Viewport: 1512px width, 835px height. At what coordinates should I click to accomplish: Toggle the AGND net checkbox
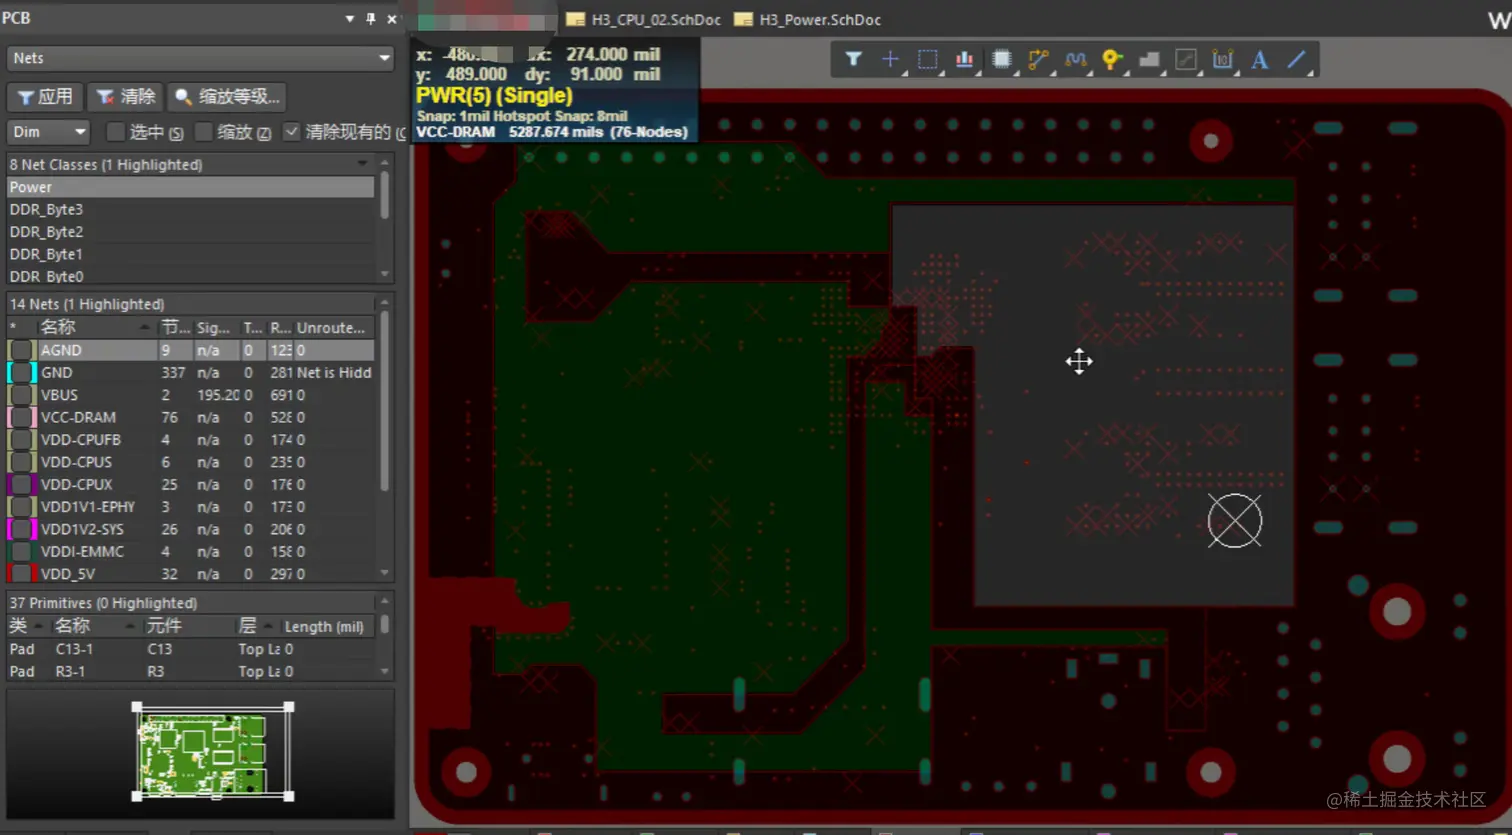tap(21, 350)
